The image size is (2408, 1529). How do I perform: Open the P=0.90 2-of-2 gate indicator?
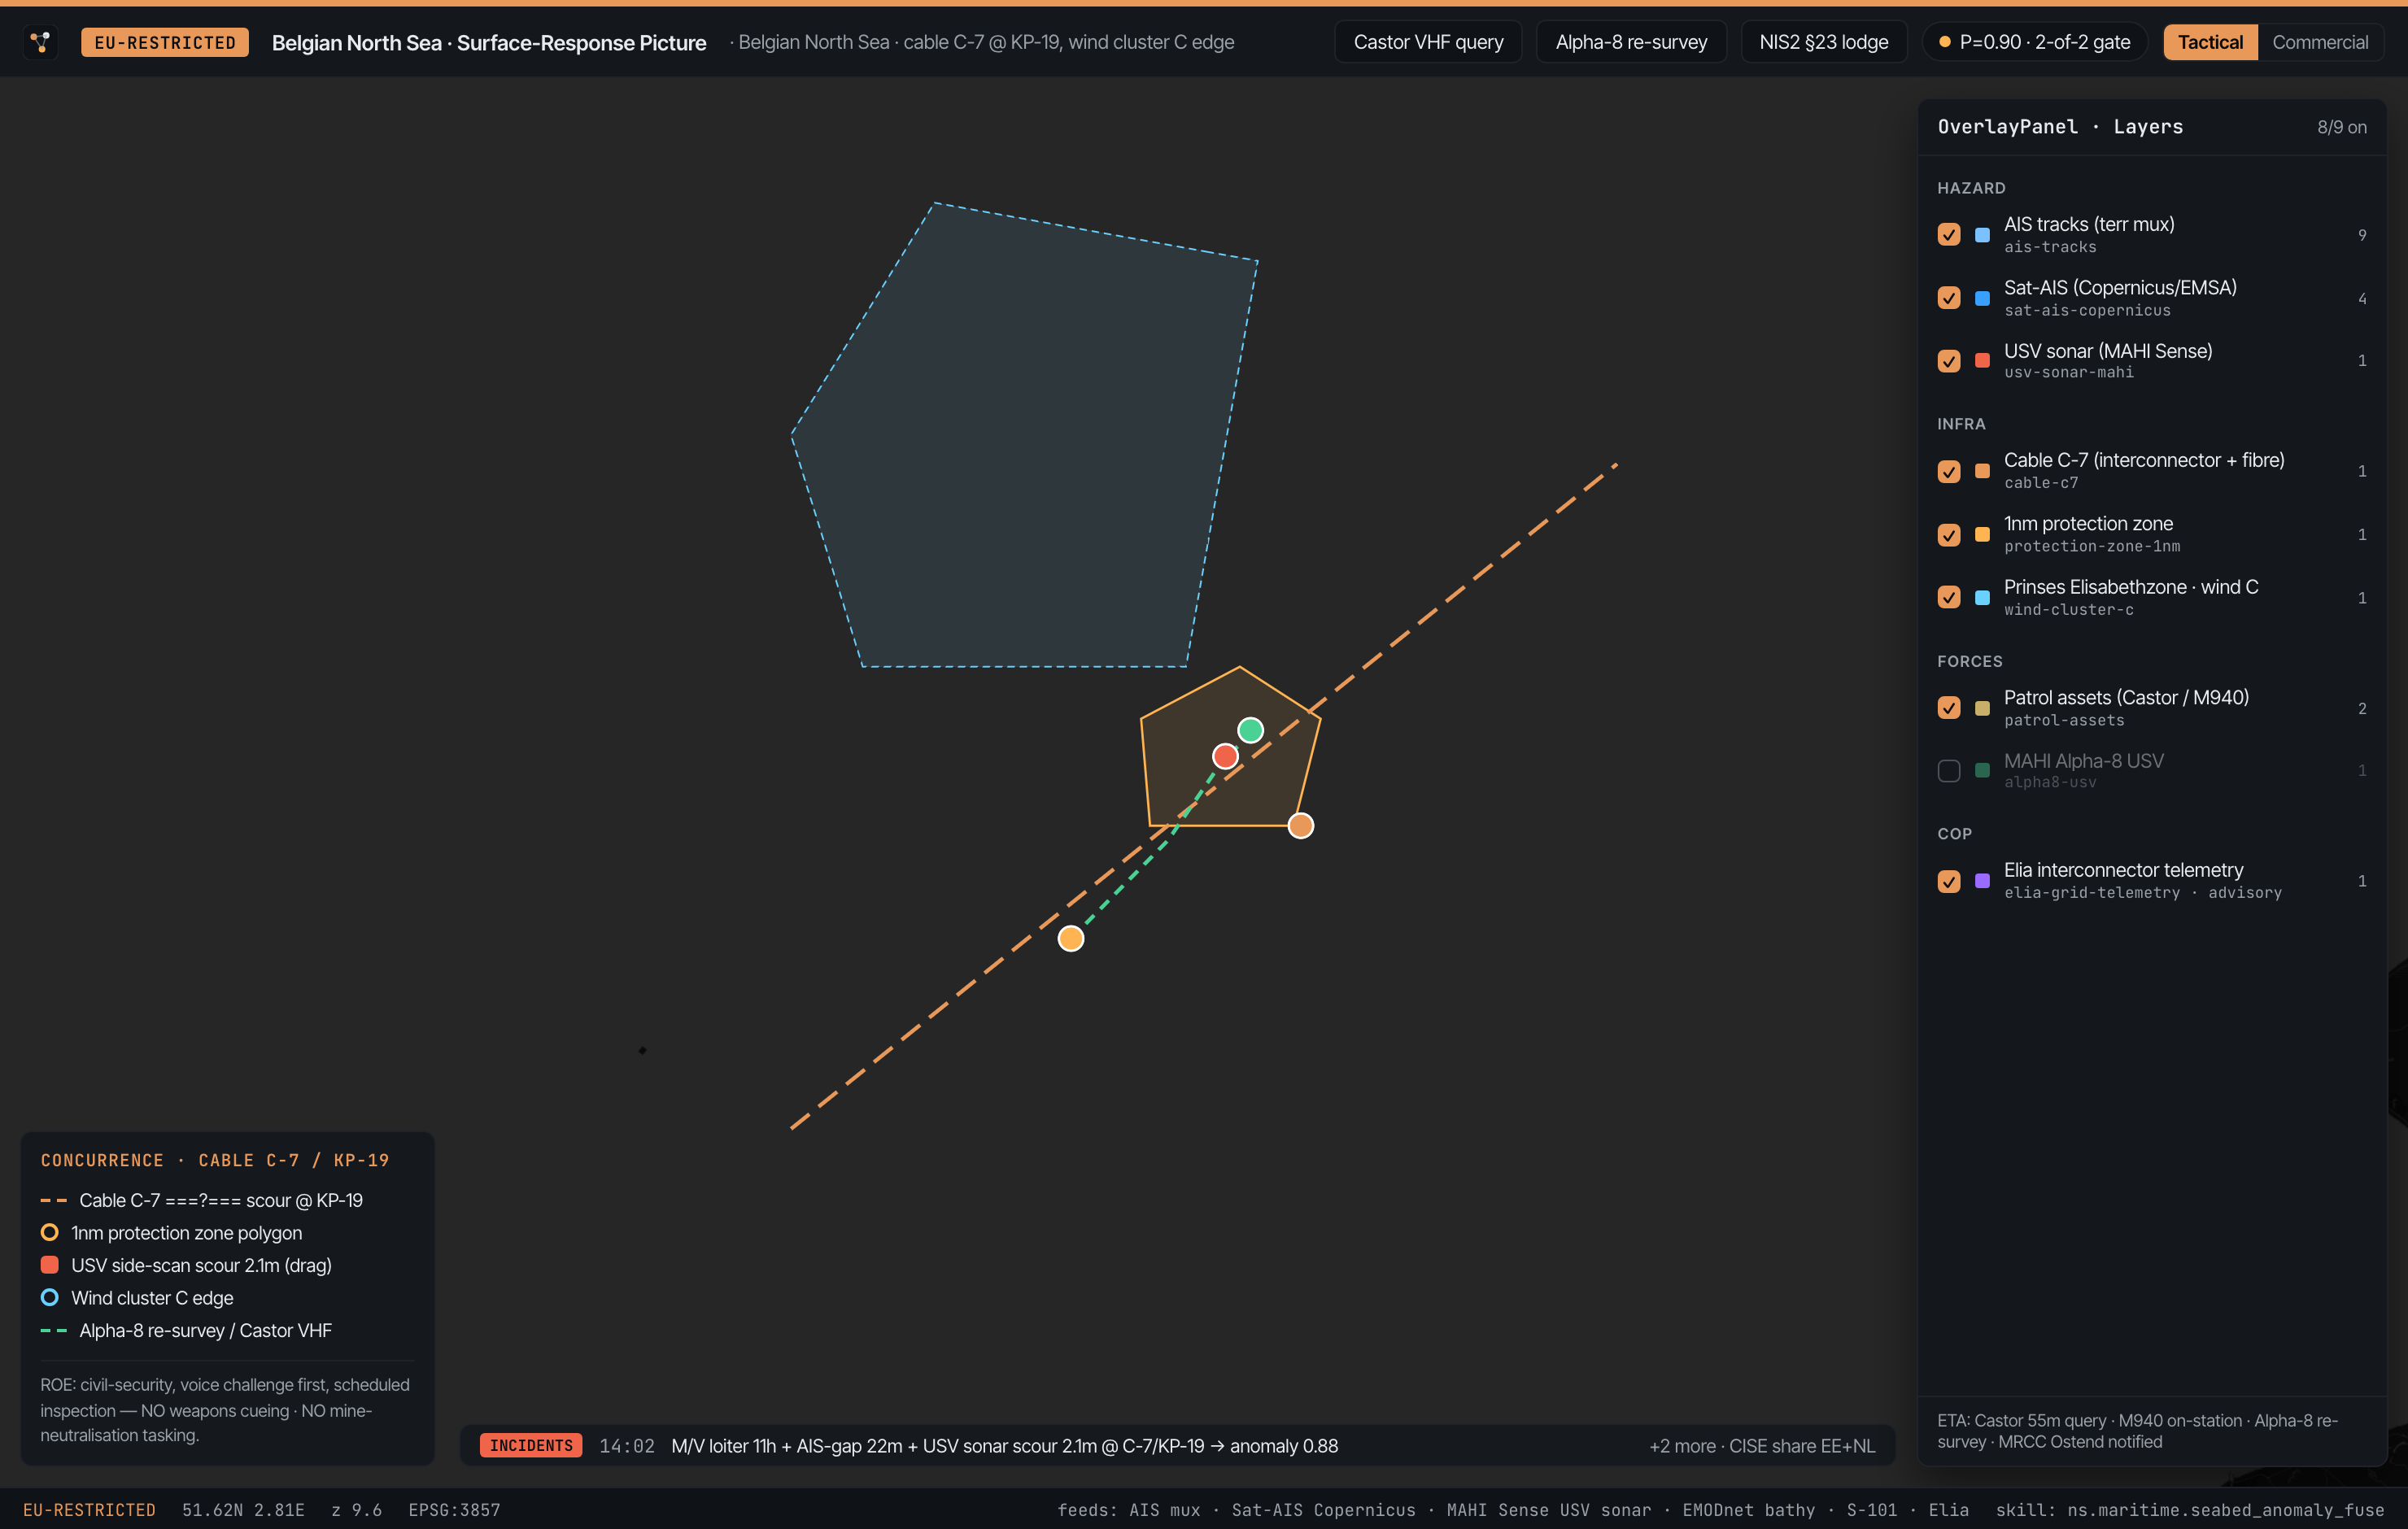click(x=2034, y=42)
